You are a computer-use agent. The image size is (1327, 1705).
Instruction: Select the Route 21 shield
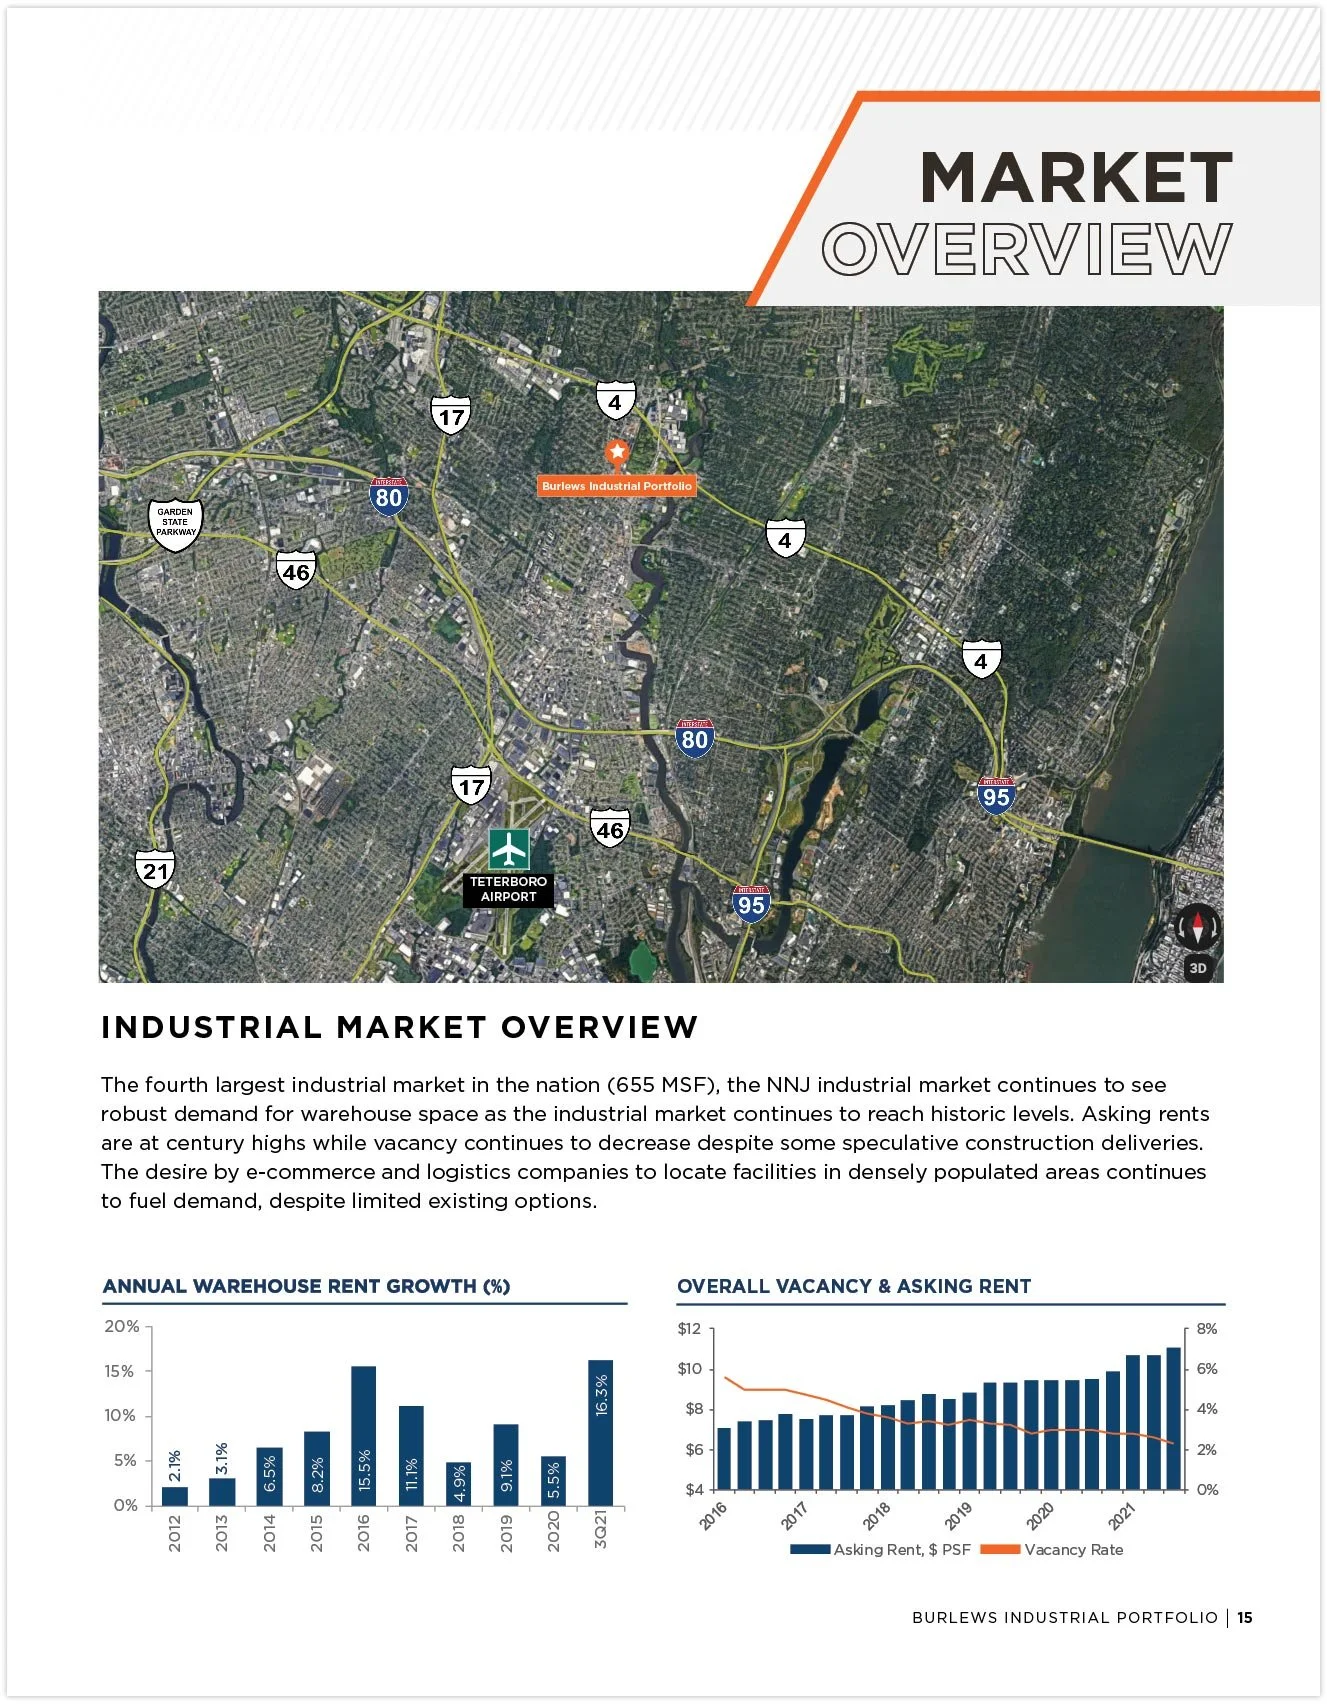155,869
